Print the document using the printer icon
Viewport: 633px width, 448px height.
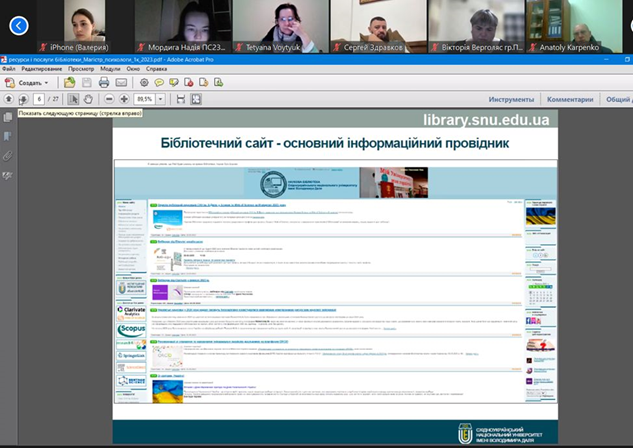104,82
